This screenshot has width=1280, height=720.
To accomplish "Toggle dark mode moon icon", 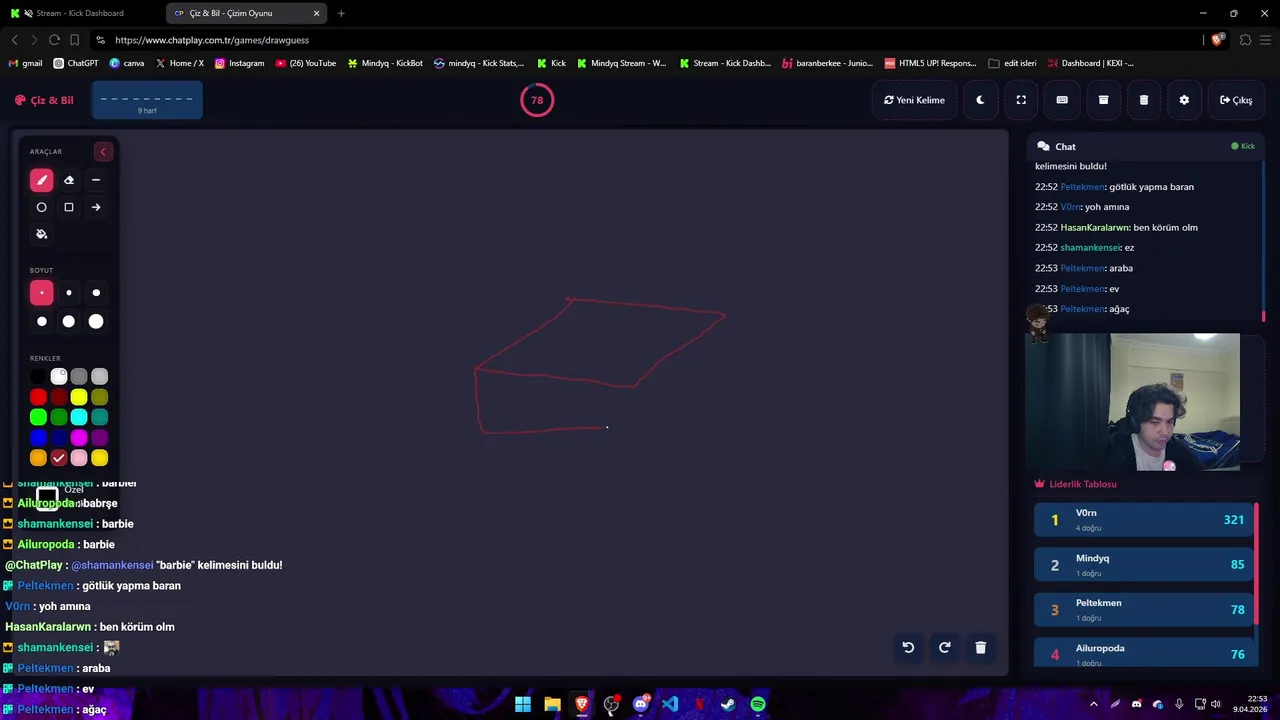I will [x=980, y=100].
